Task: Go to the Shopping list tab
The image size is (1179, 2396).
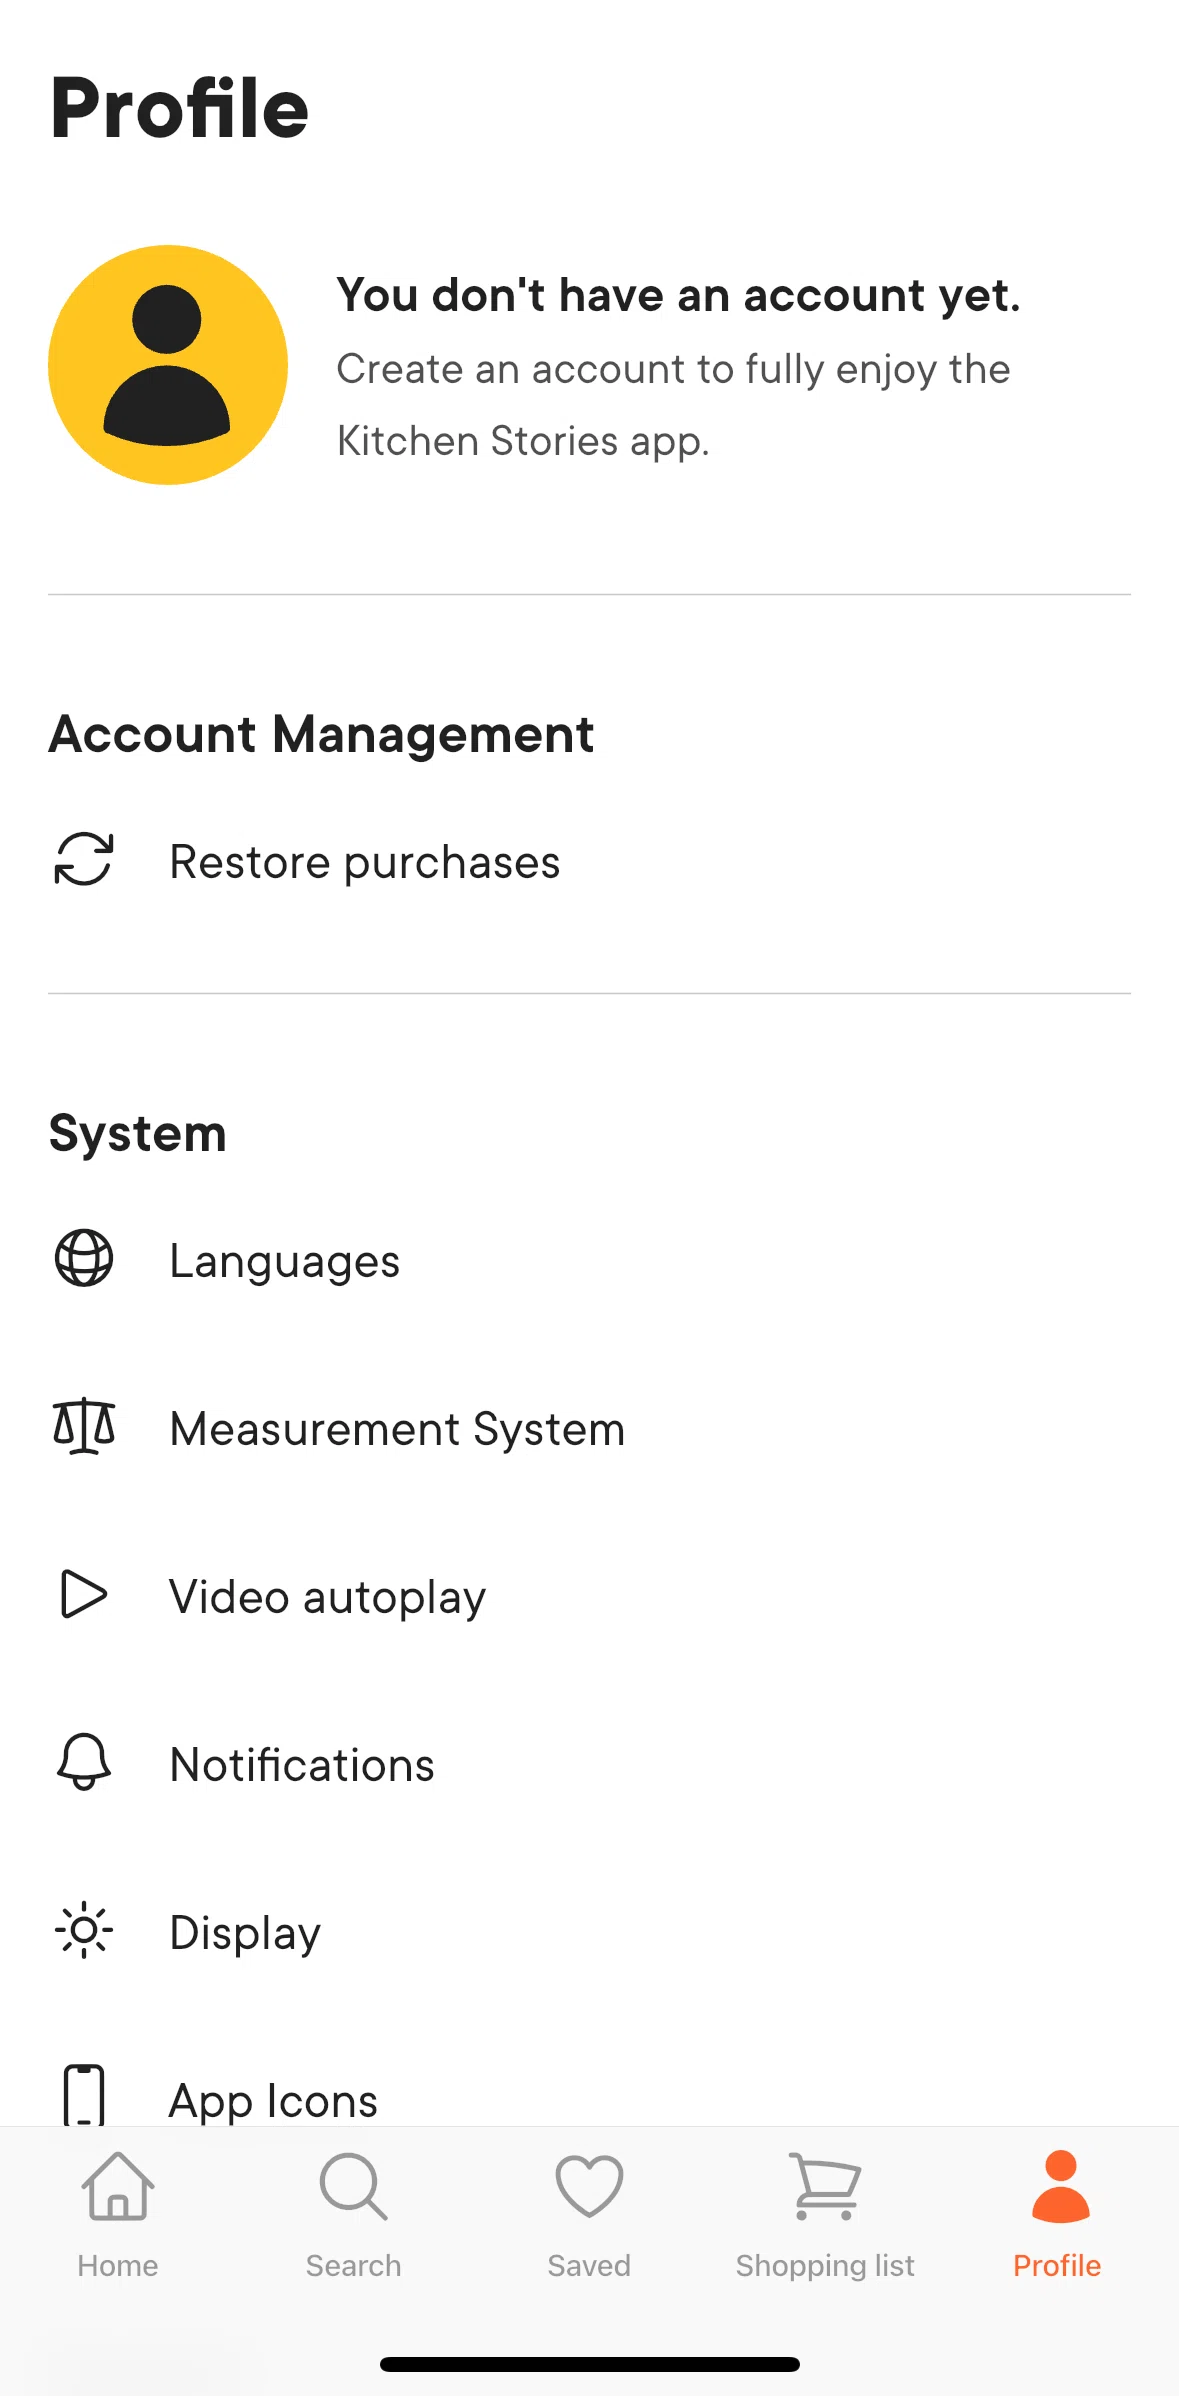Action: pyautogui.click(x=825, y=2215)
